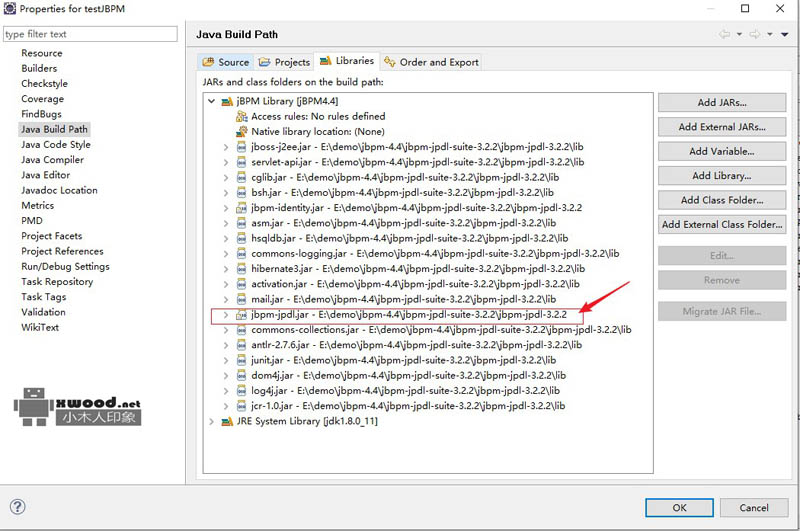The height and width of the screenshot is (531, 800).
Task: Open the Order and Export tab
Action: [431, 62]
